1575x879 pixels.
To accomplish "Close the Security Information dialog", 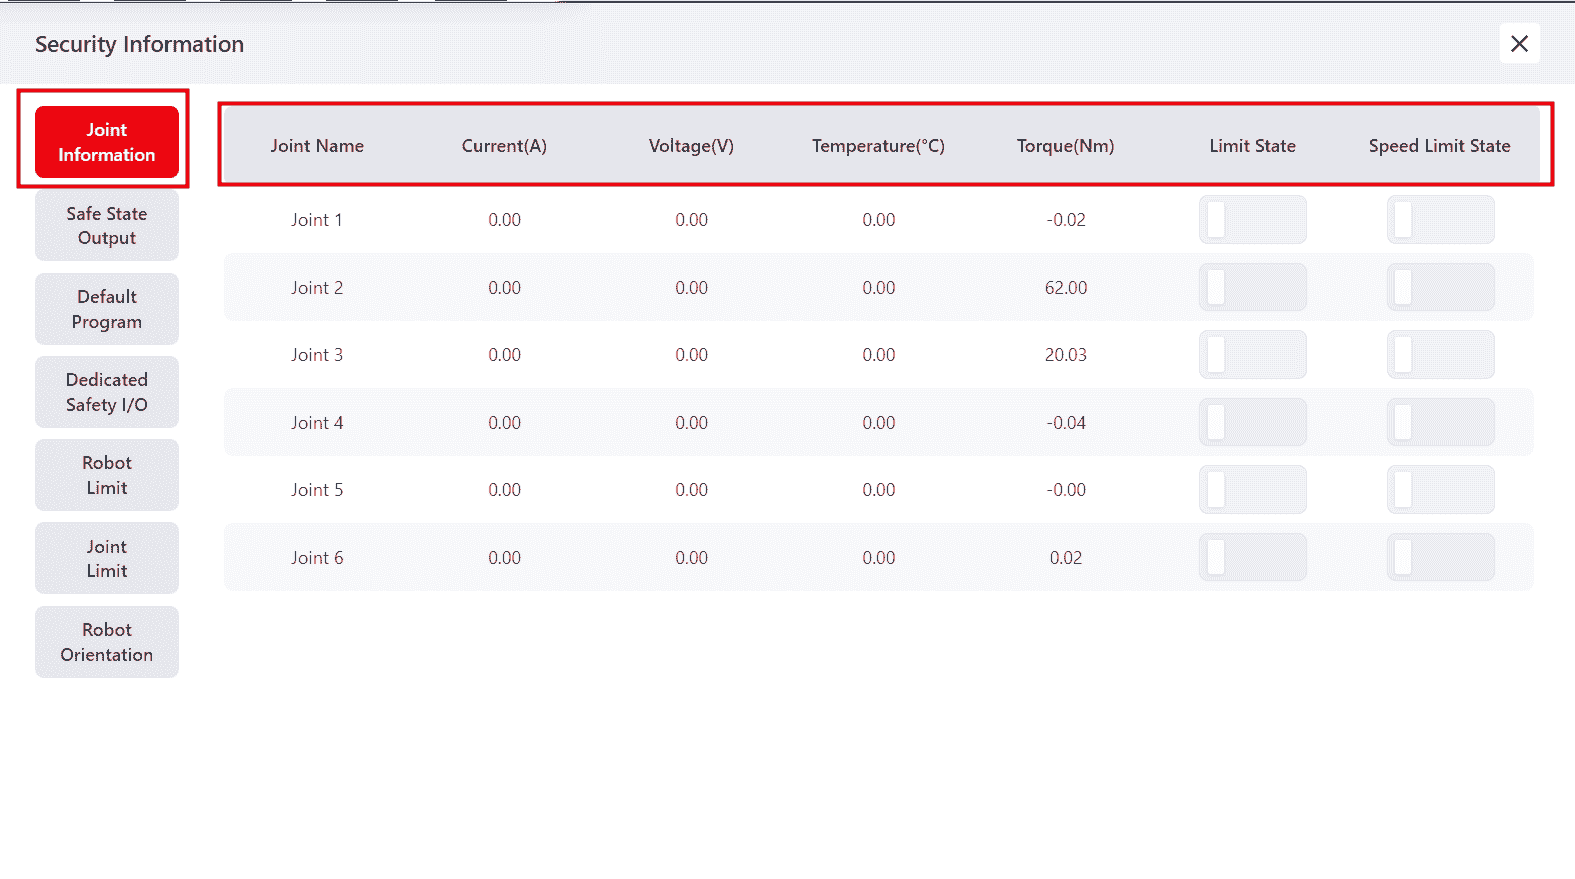I will [1519, 44].
